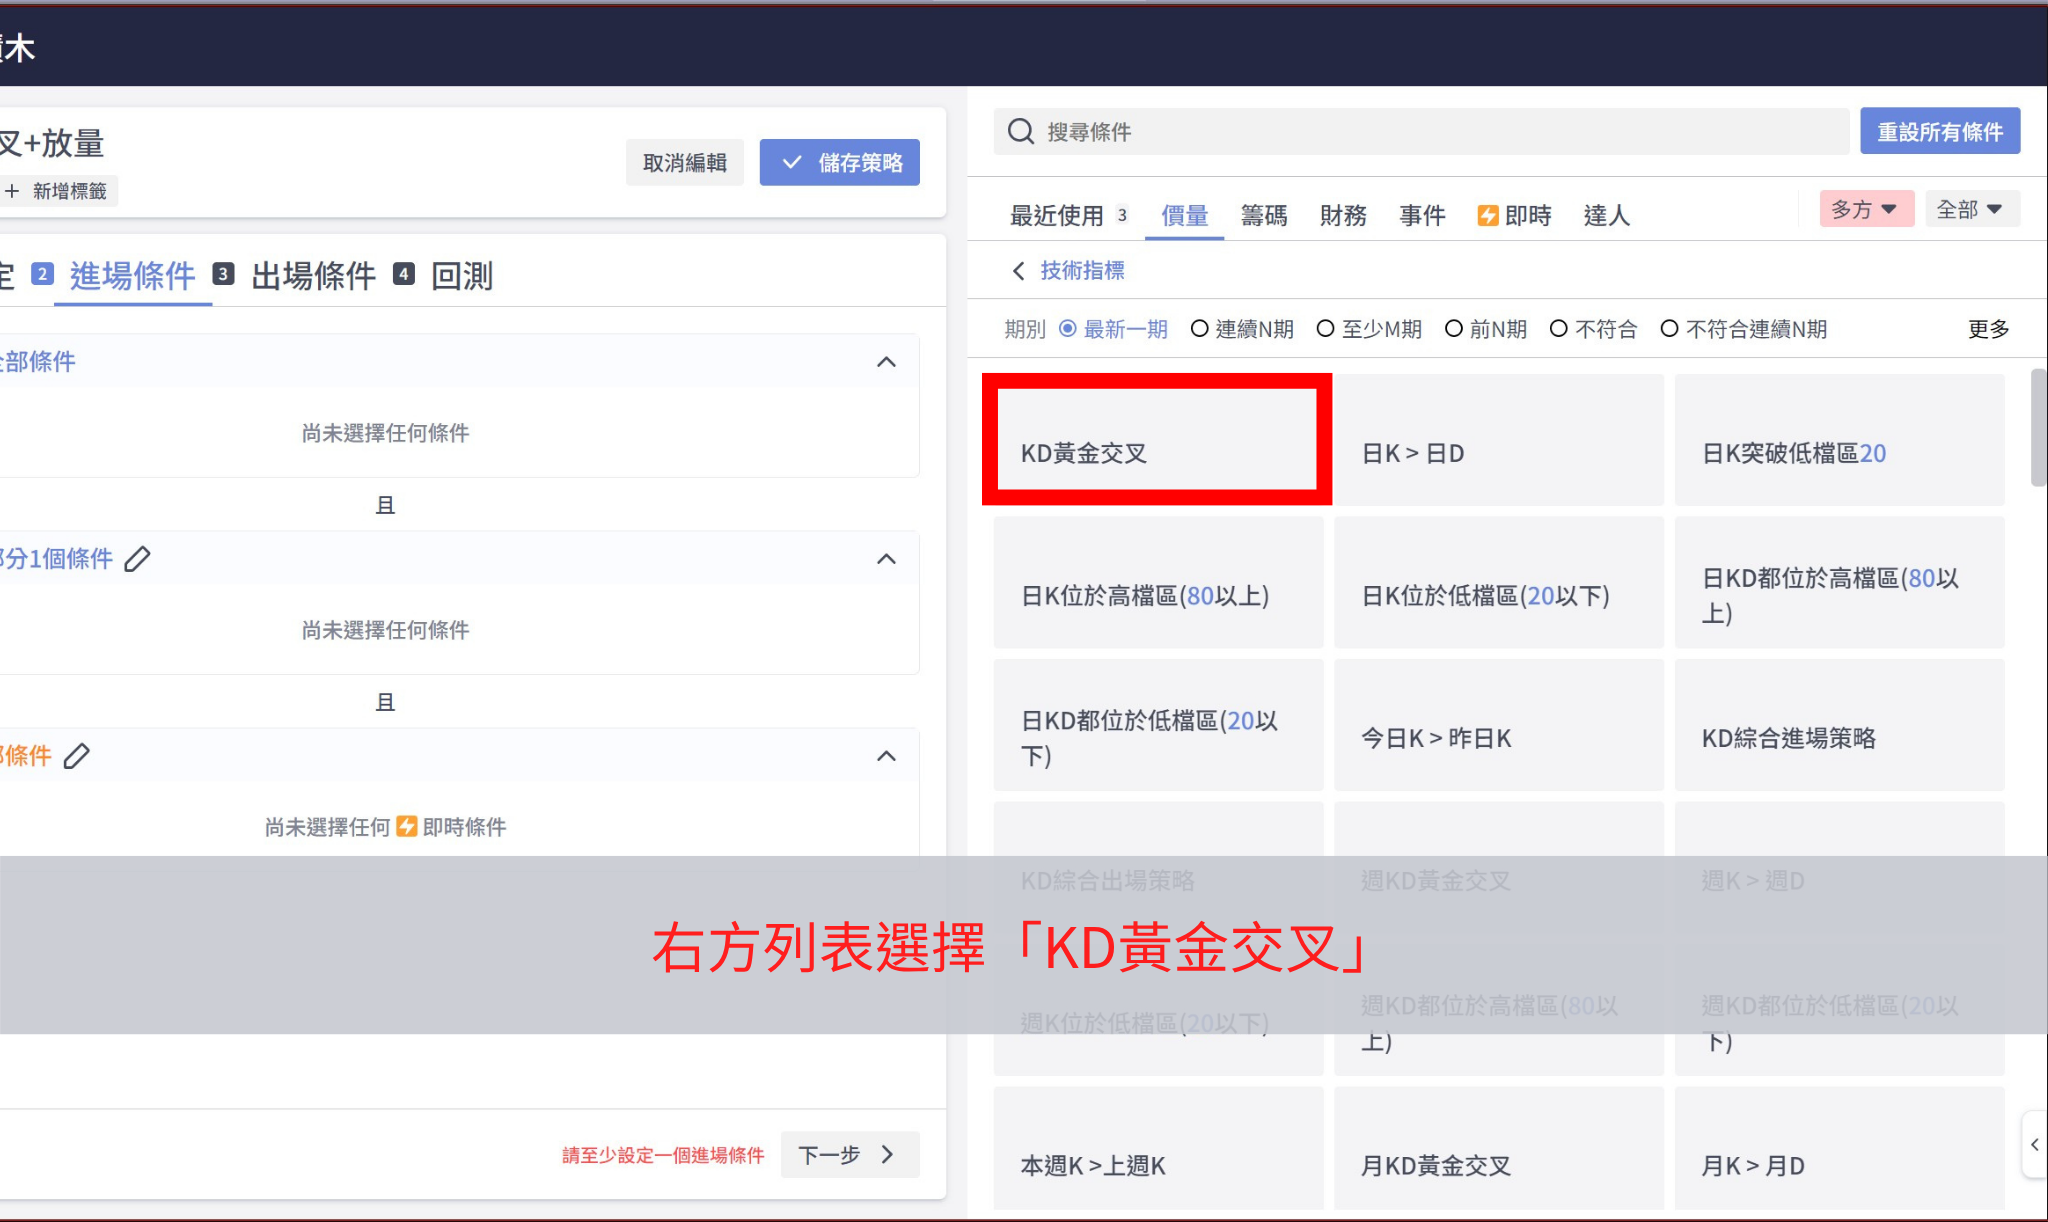
Task: Select the 至少M期 radio option
Action: pyautogui.click(x=1325, y=329)
